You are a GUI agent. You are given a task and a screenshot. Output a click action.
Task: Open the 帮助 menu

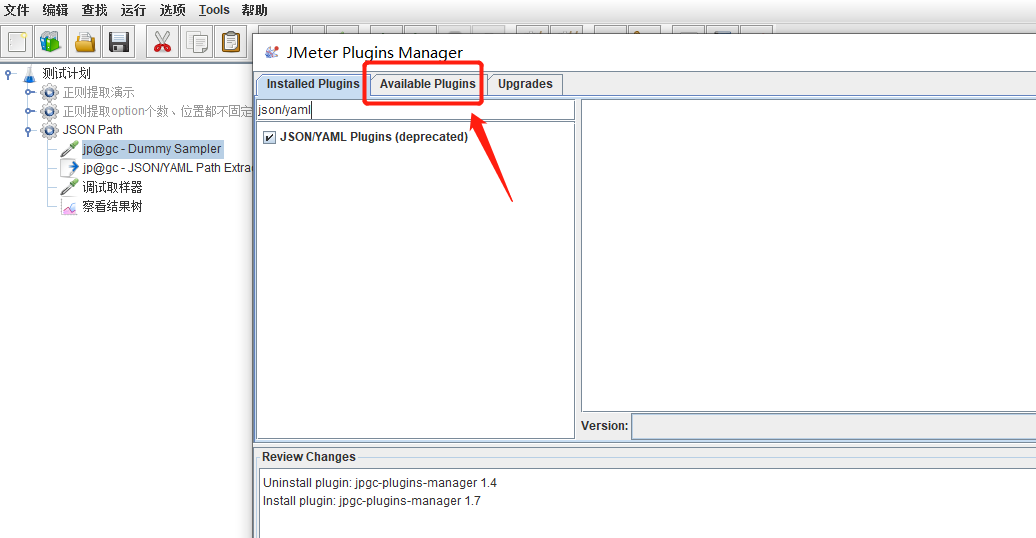[254, 10]
